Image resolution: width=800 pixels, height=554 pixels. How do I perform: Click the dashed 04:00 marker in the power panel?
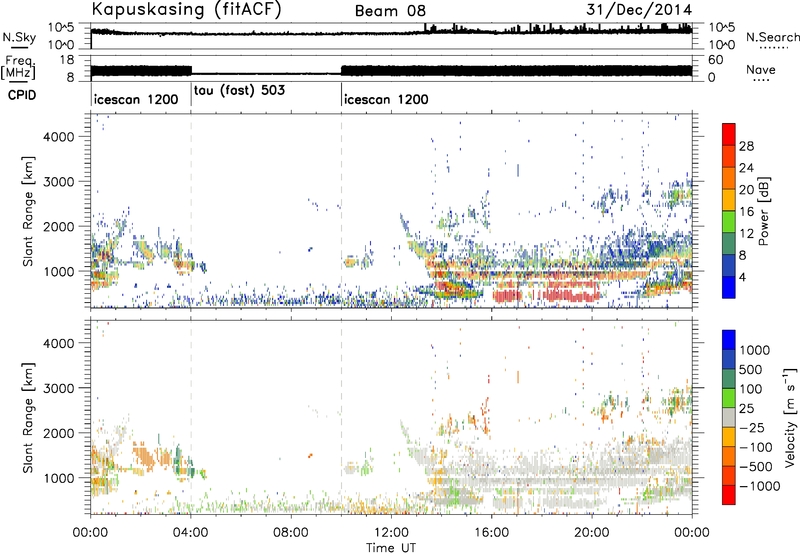[191, 211]
